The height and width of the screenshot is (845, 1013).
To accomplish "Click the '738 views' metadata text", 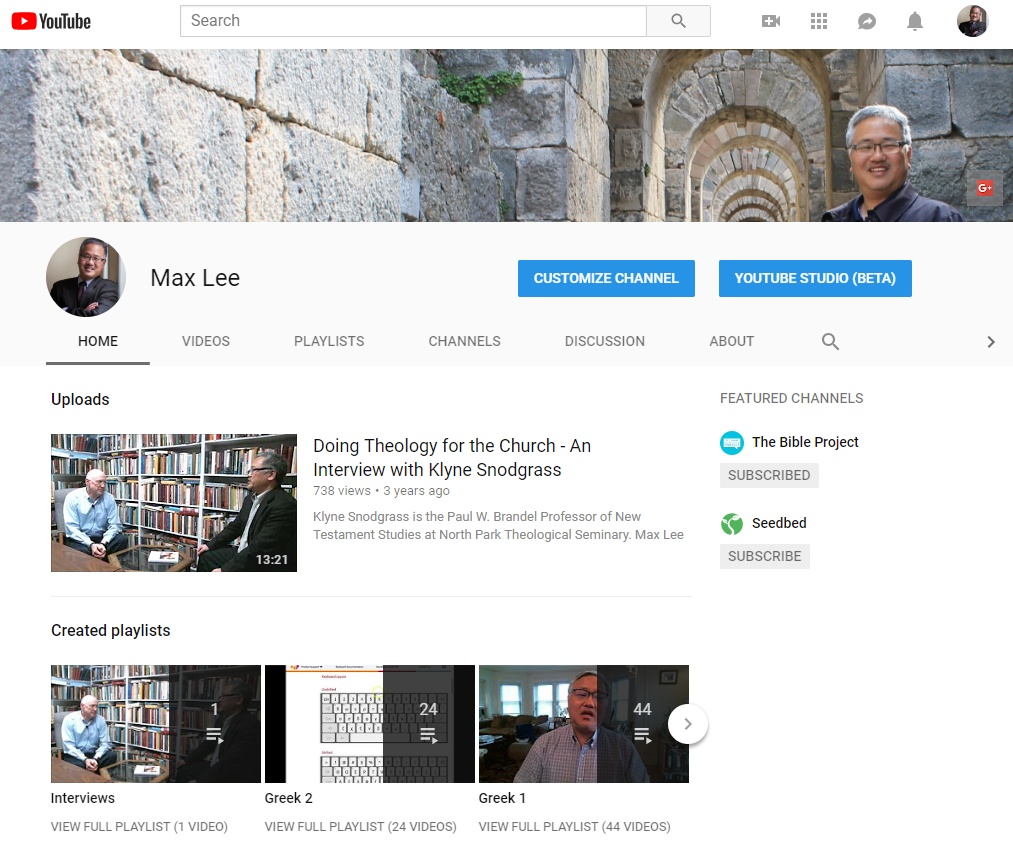I will click(342, 490).
